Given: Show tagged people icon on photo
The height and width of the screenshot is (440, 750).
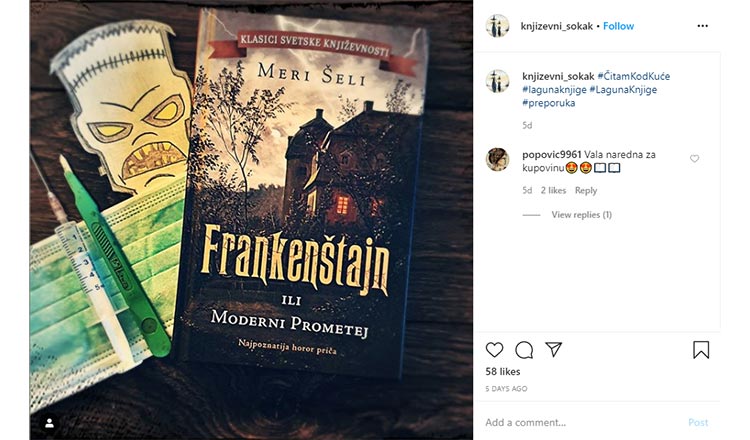Looking at the screenshot, I should click(49, 423).
